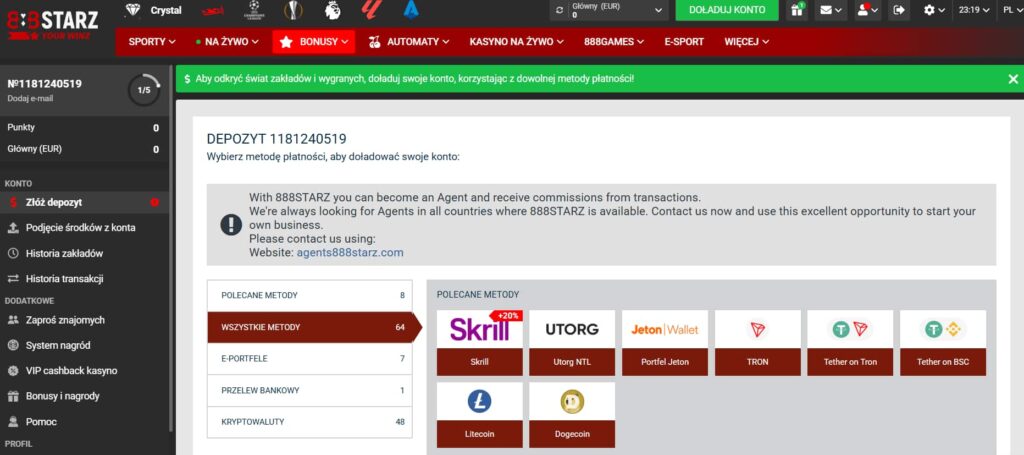Viewport: 1024px width, 455px height.
Task: Expand the WIĘCEJ menu
Action: [746, 41]
